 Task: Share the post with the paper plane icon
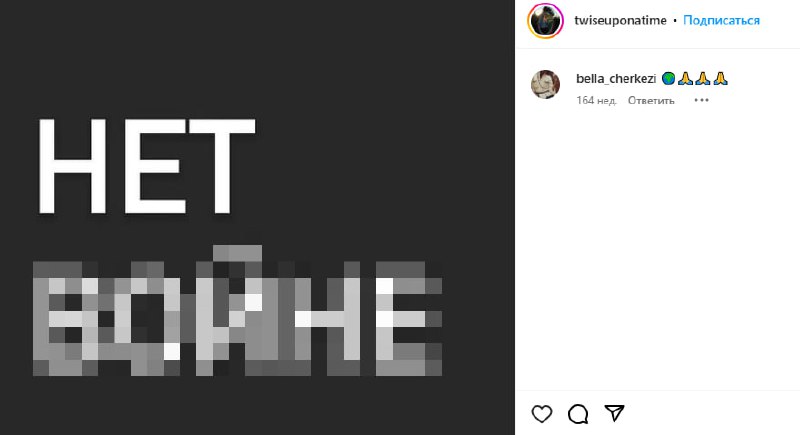pos(616,413)
